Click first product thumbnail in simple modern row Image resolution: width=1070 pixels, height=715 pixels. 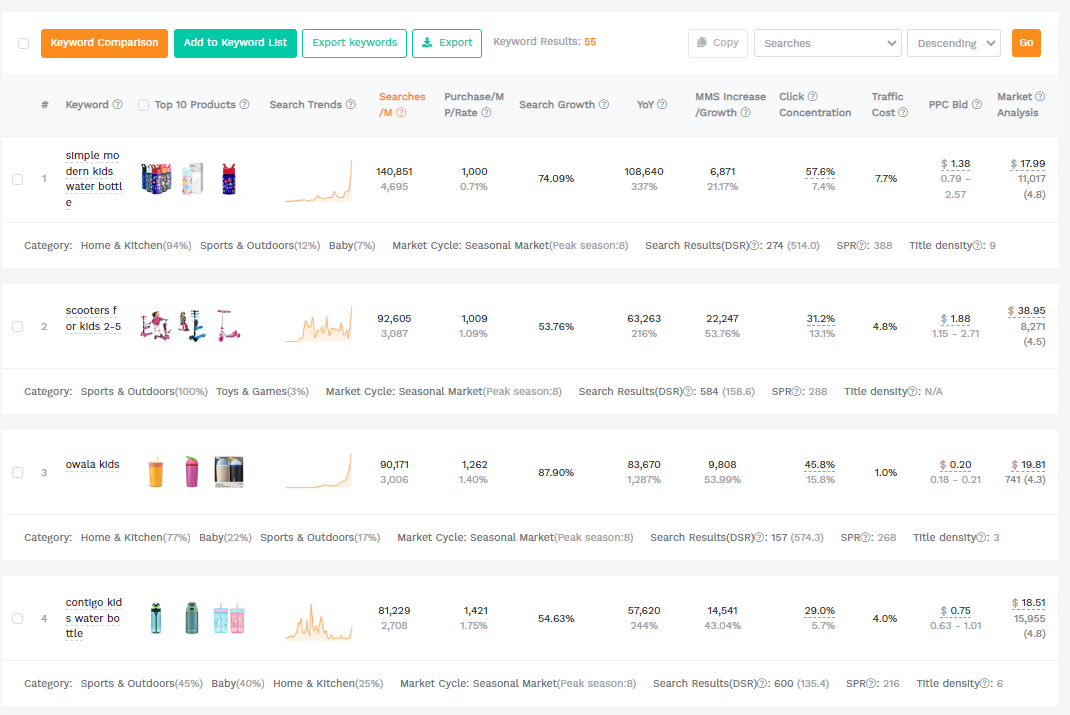[156, 179]
